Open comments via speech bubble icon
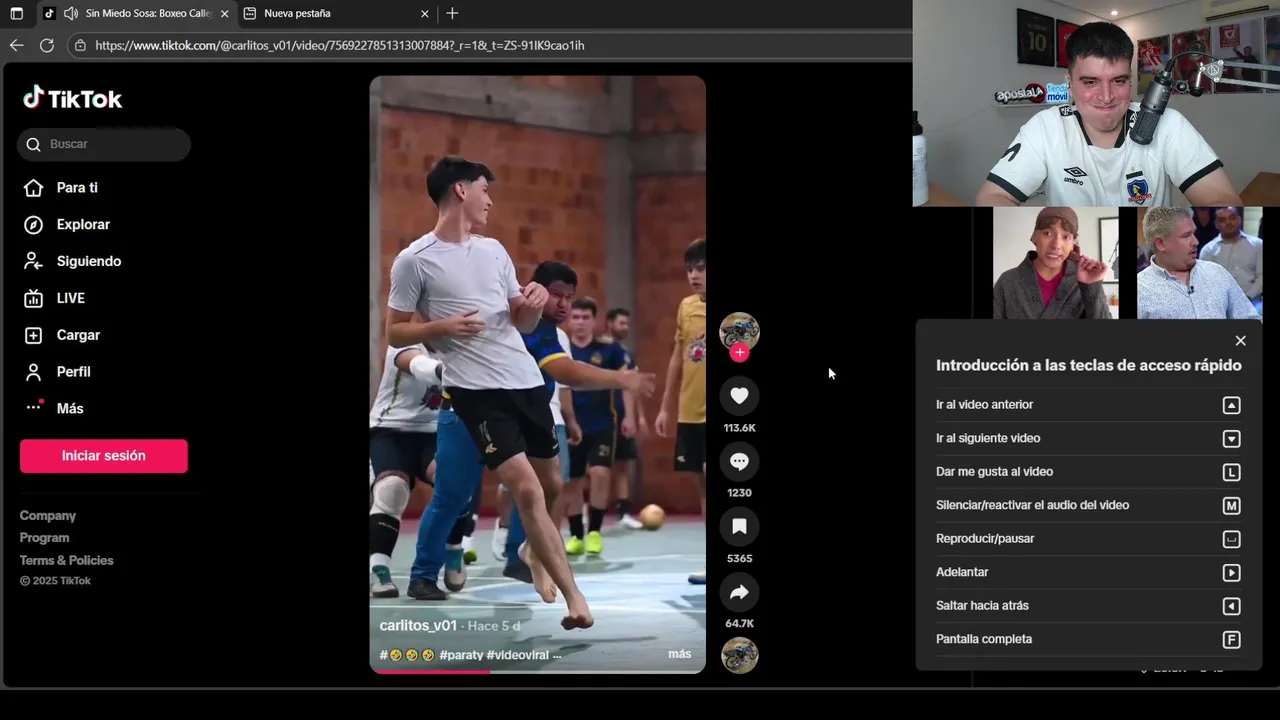The image size is (1280, 720). click(739, 461)
